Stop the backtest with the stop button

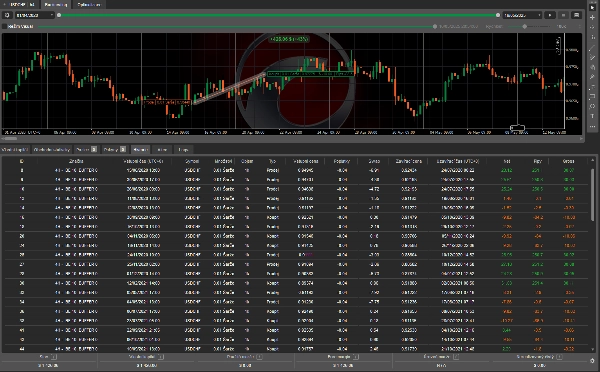point(563,15)
